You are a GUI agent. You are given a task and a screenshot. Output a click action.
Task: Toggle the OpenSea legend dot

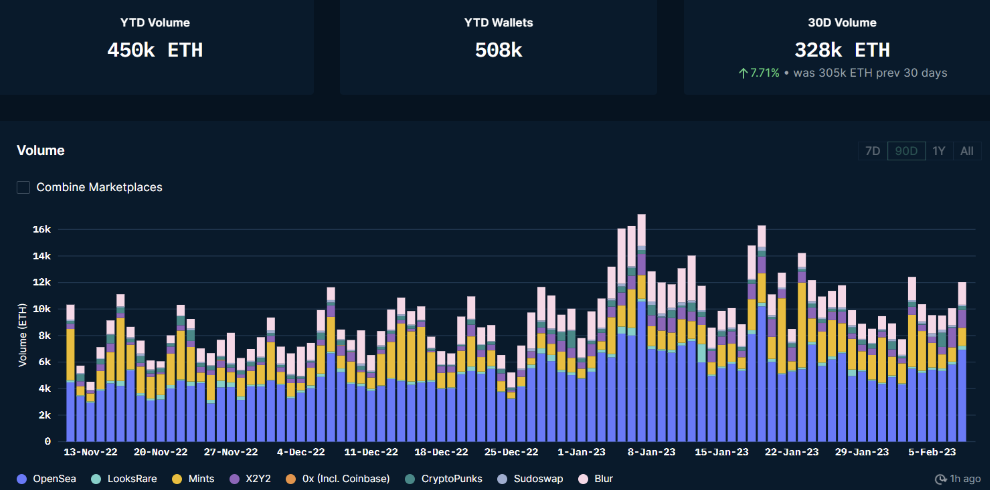click(22, 479)
